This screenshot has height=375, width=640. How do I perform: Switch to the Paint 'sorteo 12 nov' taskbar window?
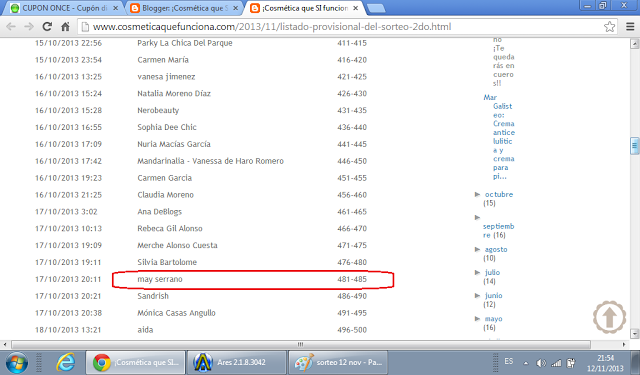point(339,362)
